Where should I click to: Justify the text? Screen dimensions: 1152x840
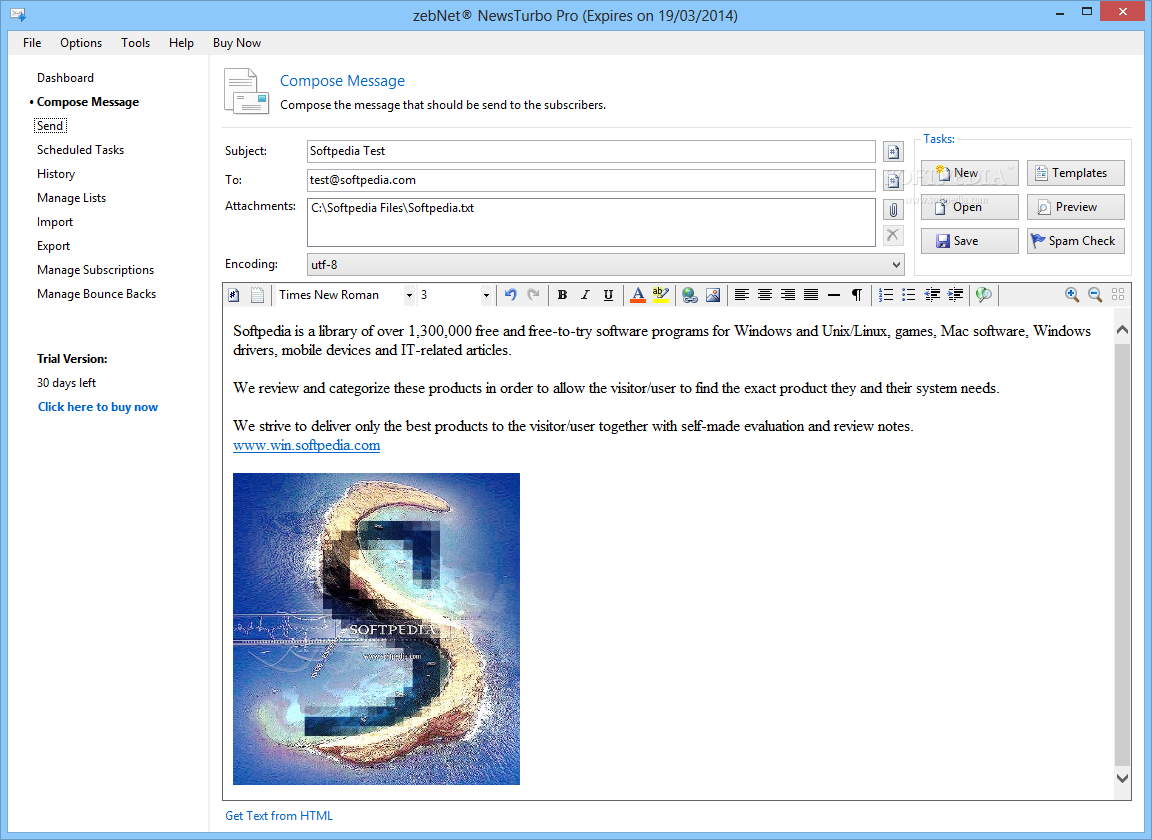[x=811, y=295]
